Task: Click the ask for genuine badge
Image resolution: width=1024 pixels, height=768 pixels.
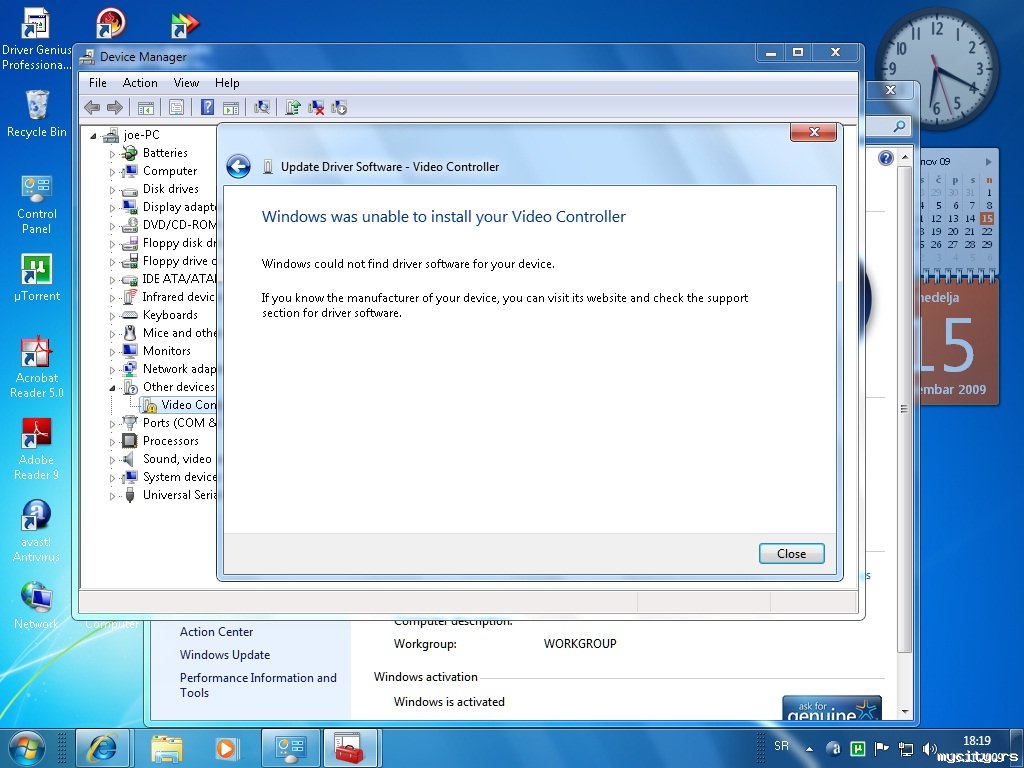Action: [x=831, y=708]
